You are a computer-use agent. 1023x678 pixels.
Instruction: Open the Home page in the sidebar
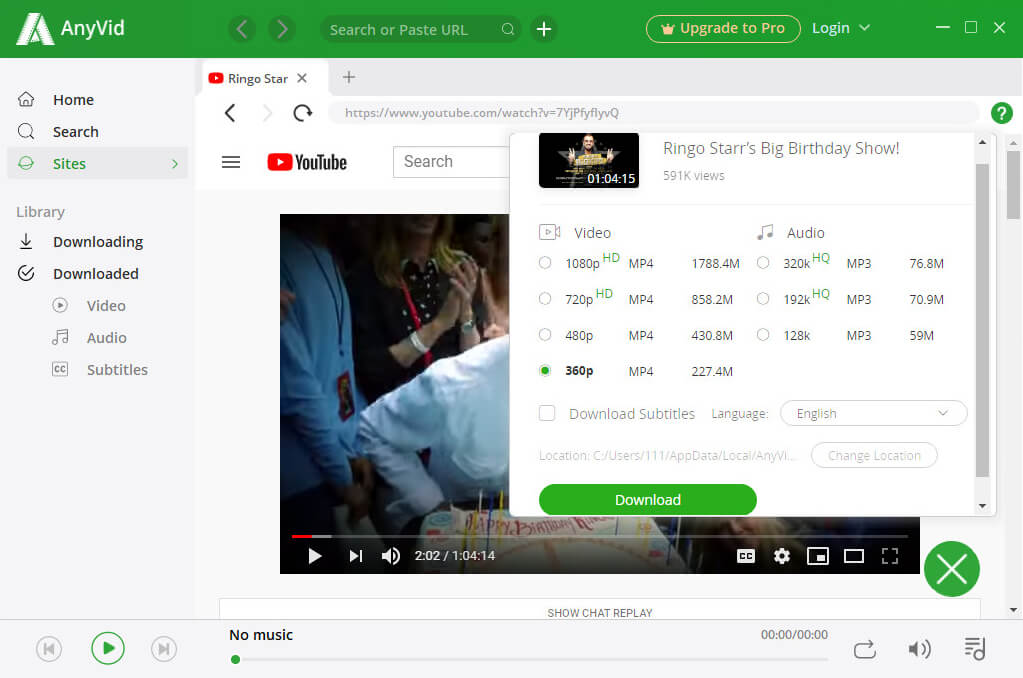[73, 100]
